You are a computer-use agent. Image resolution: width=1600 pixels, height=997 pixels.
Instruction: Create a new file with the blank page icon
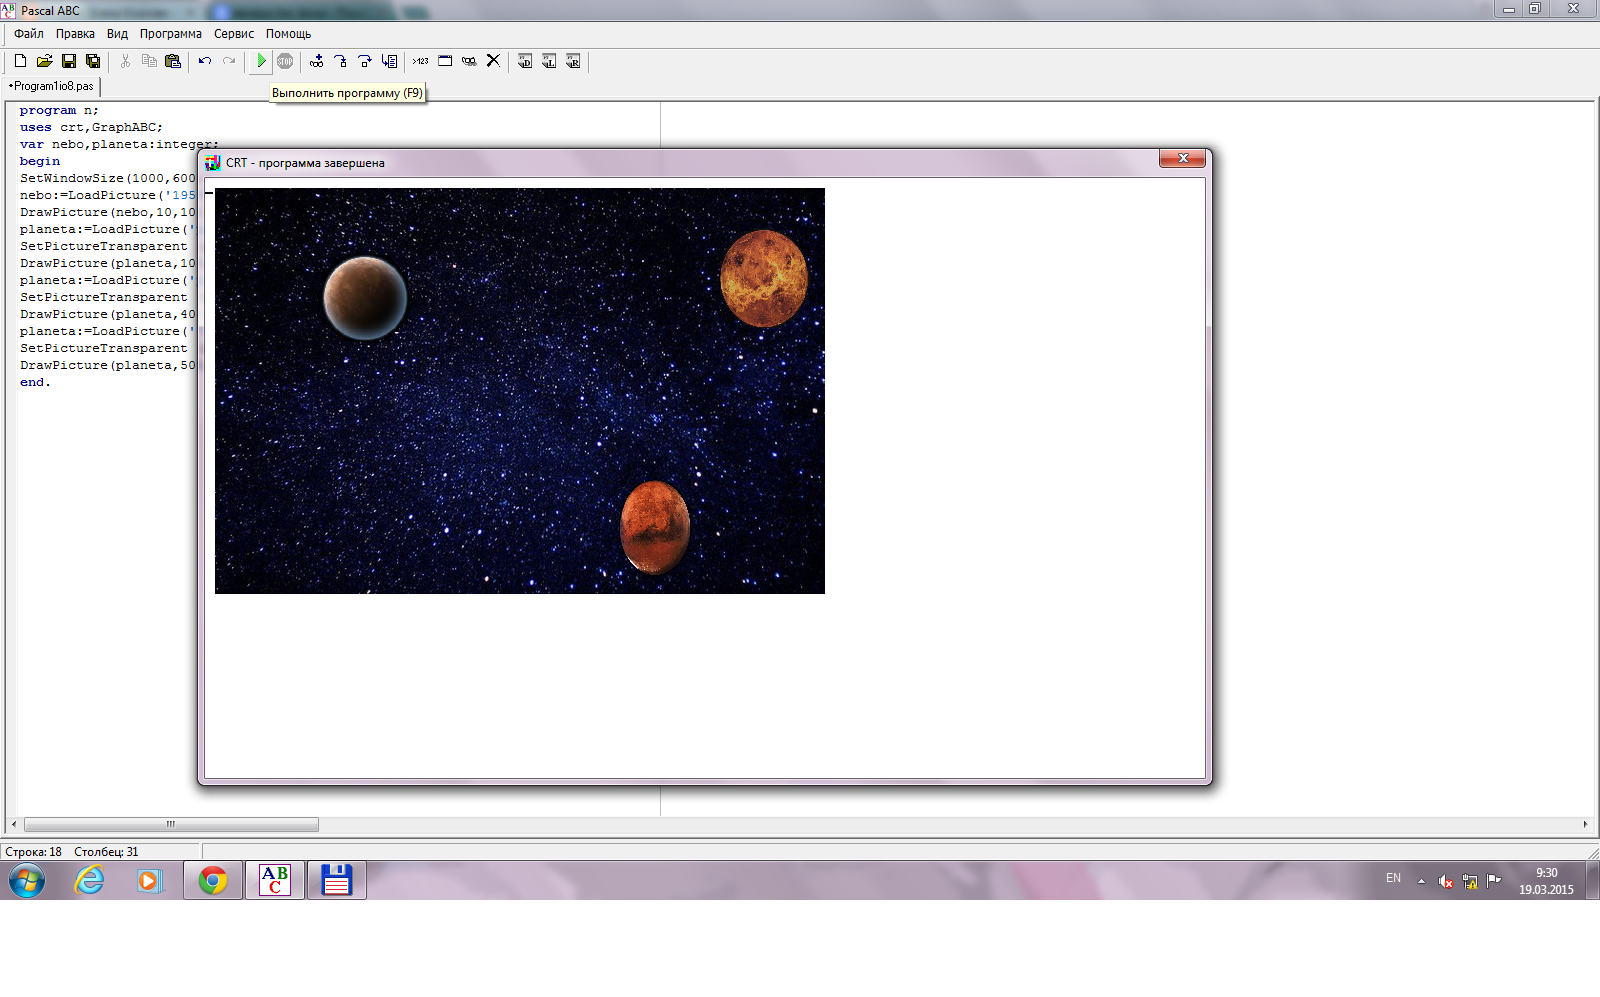pyautogui.click(x=20, y=61)
